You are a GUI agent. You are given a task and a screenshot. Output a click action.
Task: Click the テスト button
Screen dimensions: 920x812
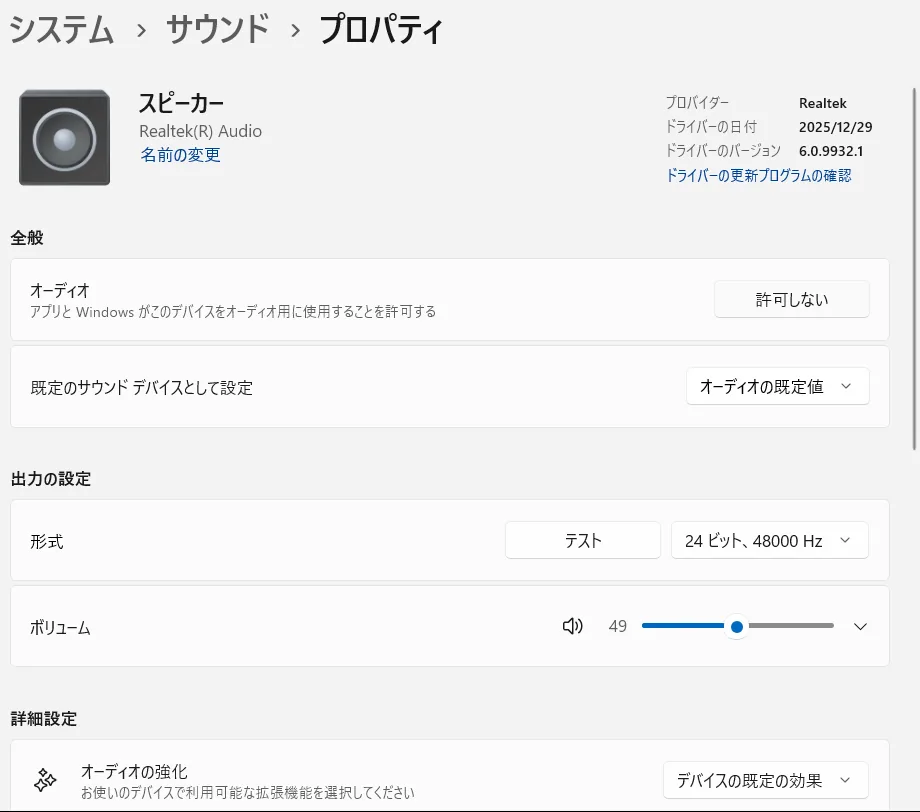point(583,540)
